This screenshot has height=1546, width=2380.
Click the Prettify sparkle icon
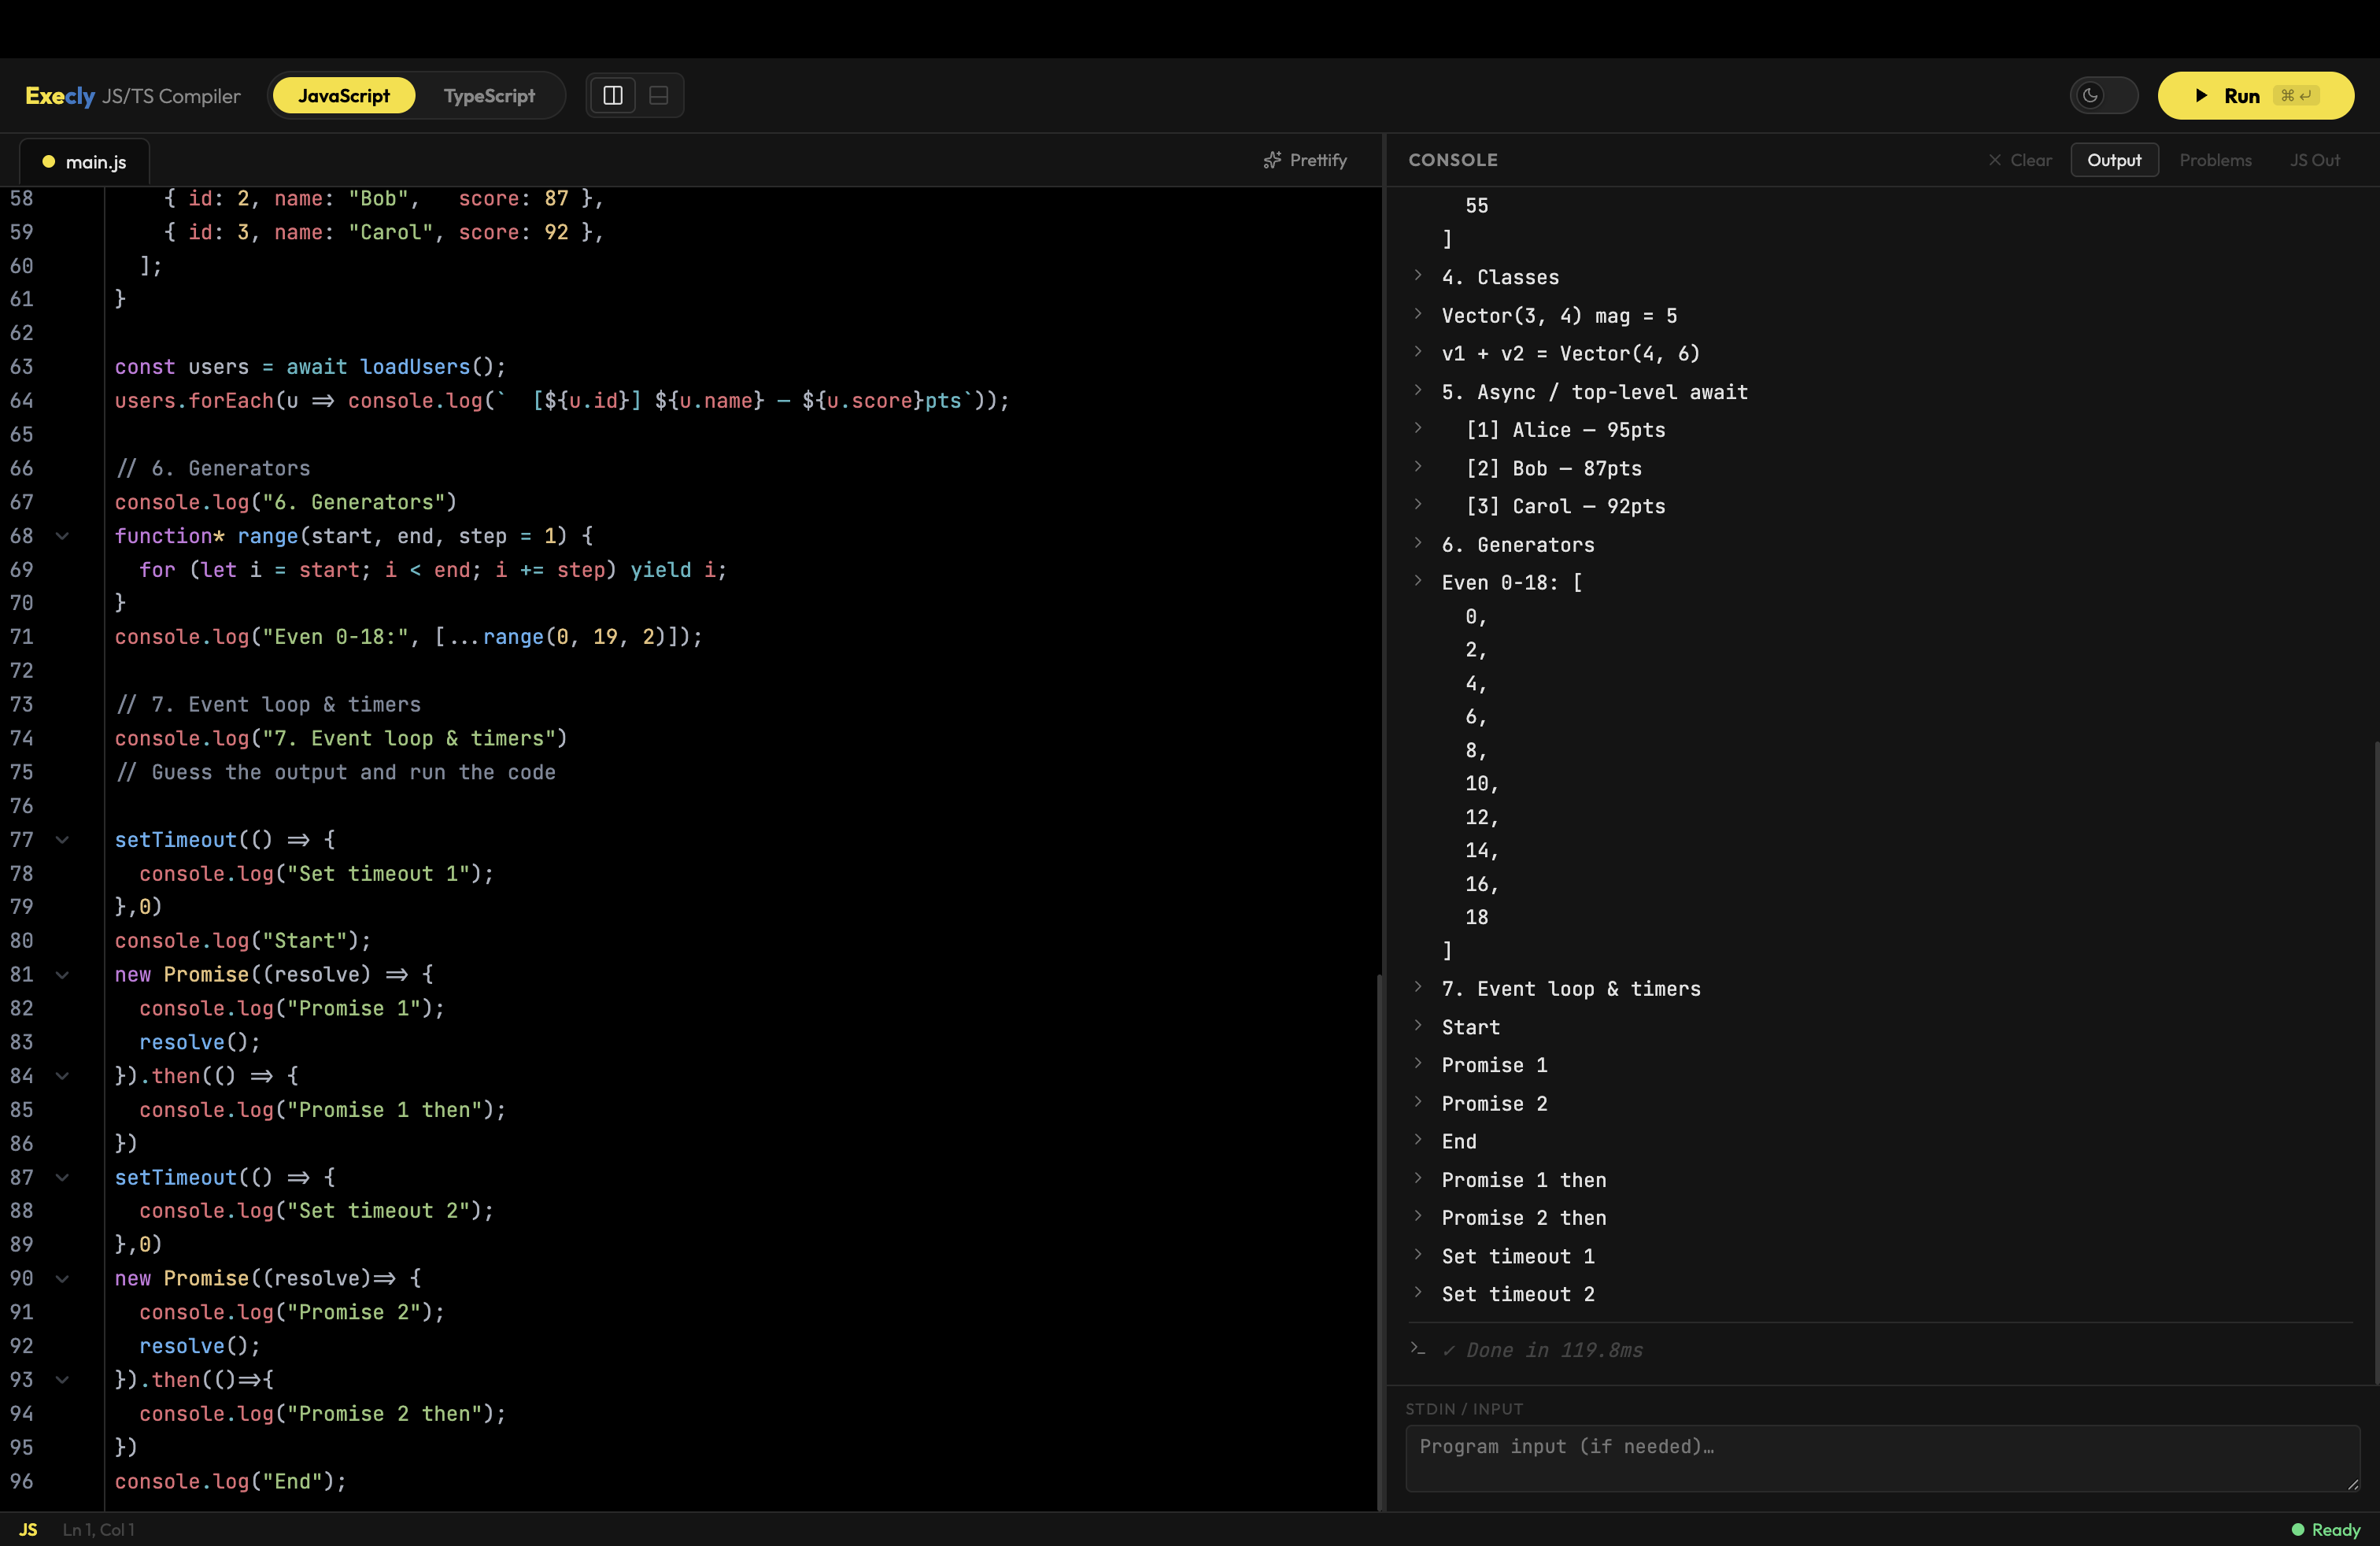1272,160
